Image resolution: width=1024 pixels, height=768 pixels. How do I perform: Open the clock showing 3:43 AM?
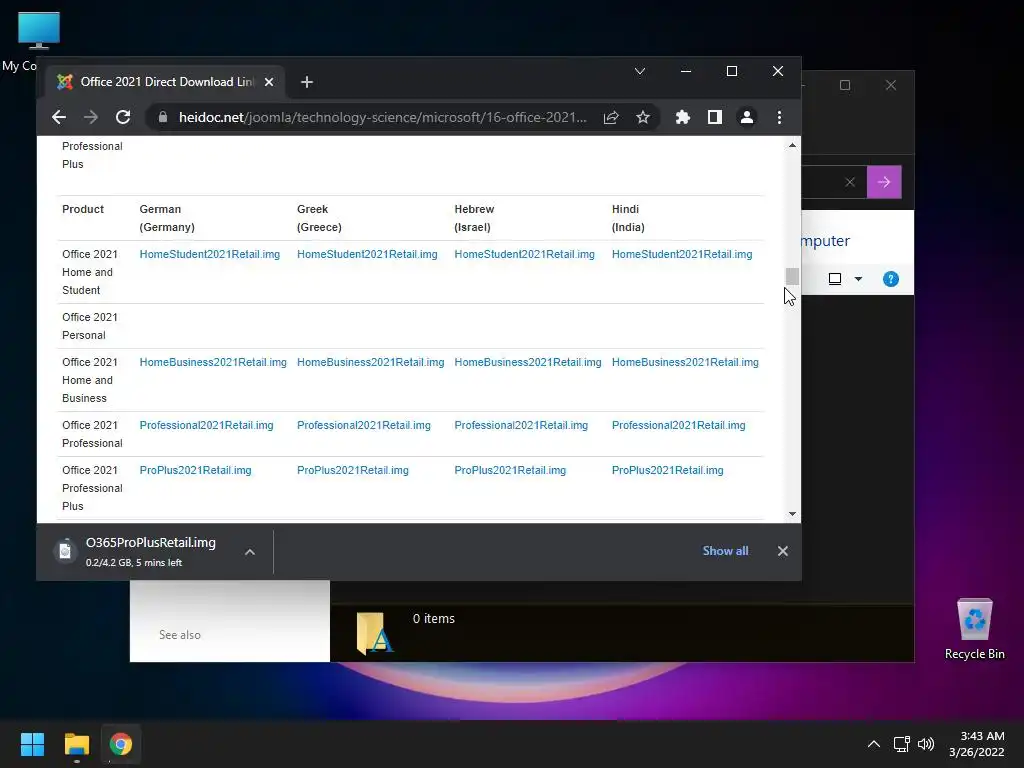pos(976,744)
